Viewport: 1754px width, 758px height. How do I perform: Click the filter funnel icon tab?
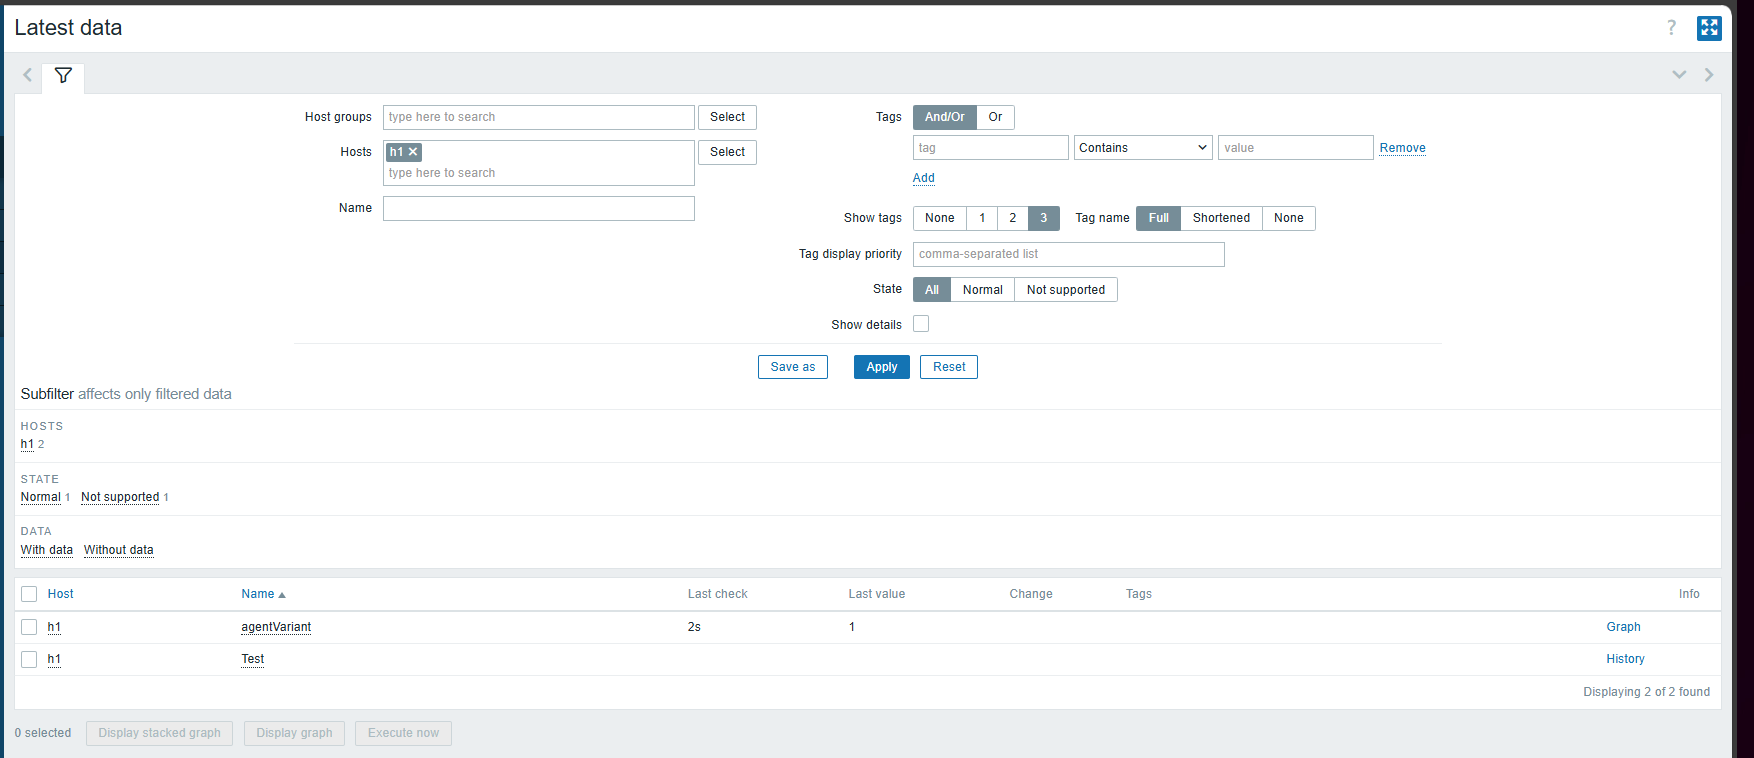63,76
